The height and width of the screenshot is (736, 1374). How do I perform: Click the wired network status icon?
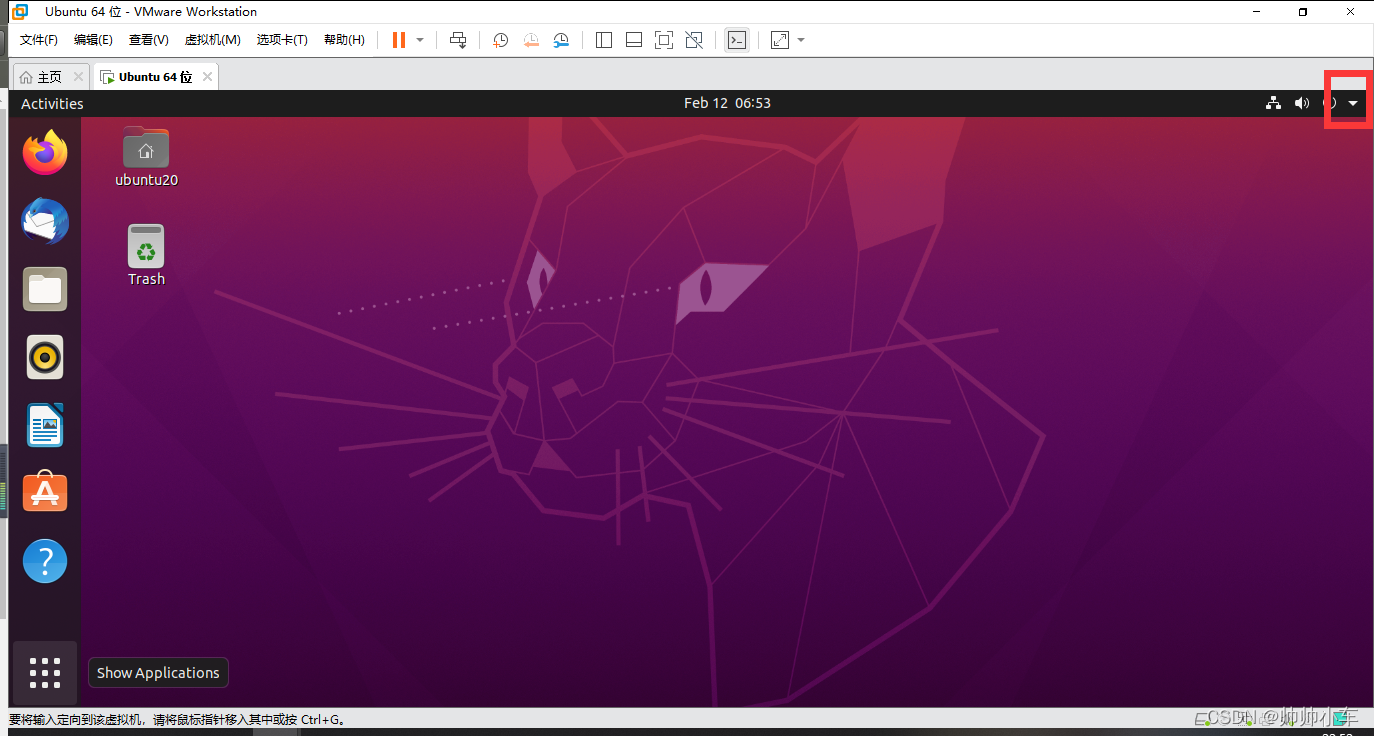point(1273,103)
